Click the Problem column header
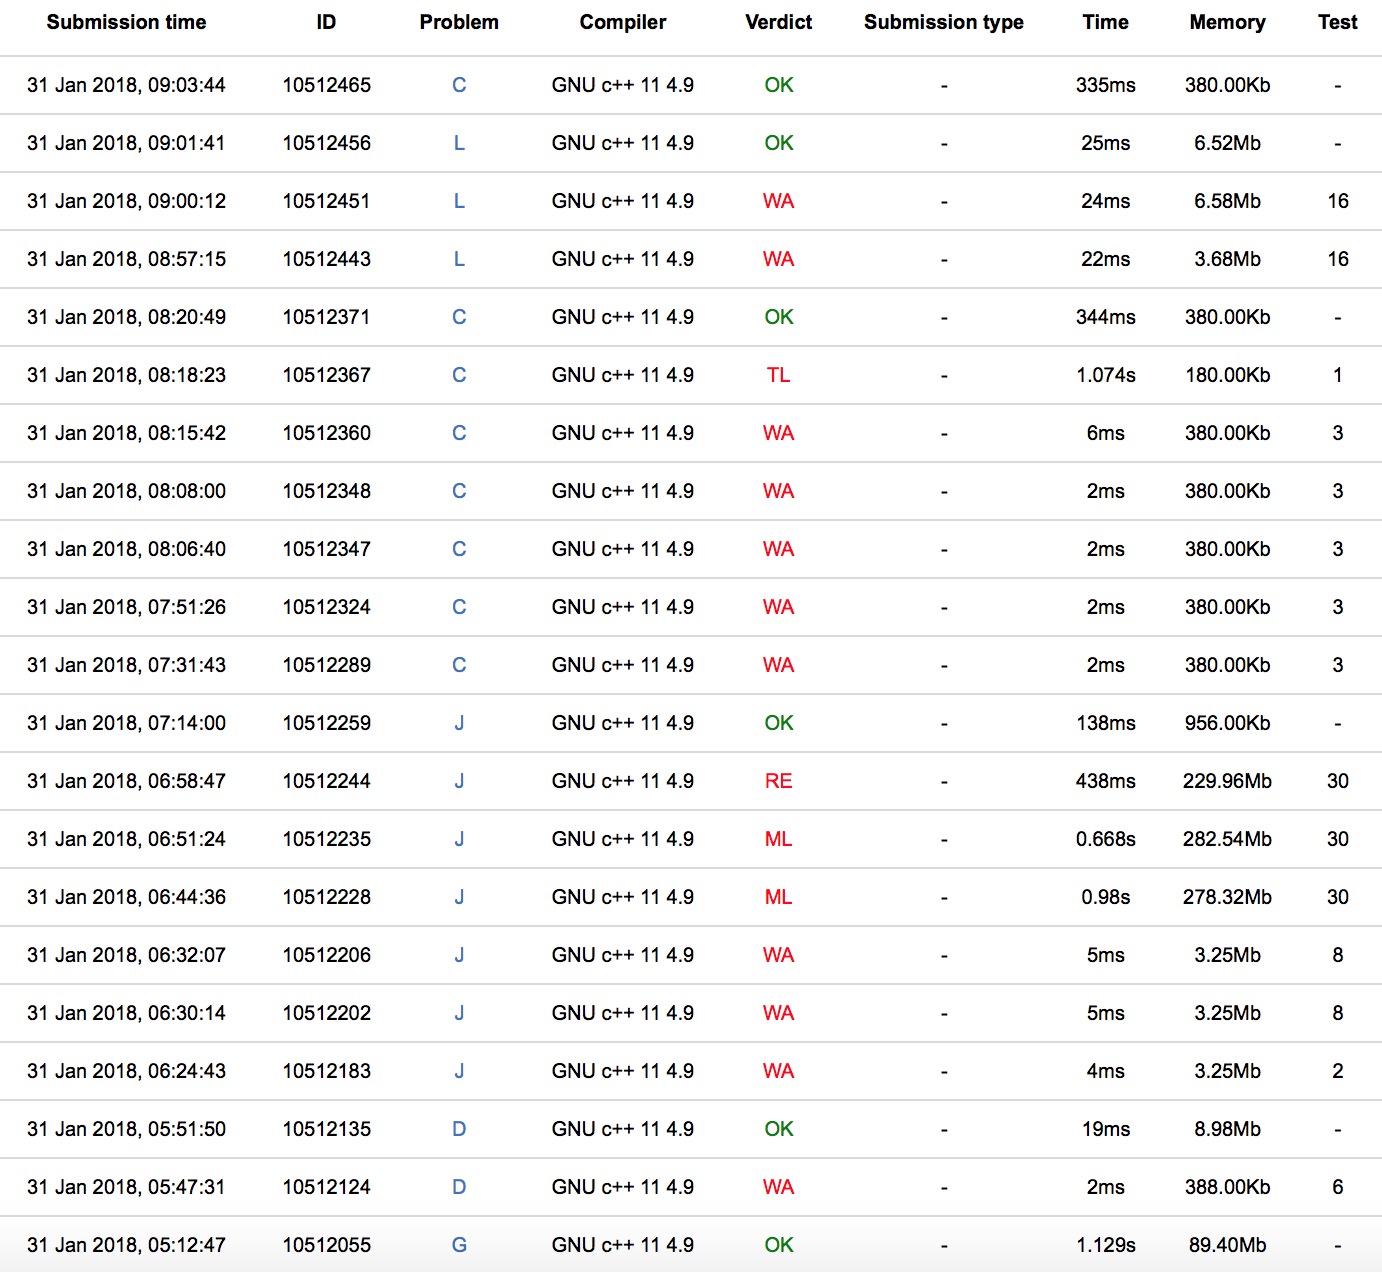1382x1272 pixels. 459,22
